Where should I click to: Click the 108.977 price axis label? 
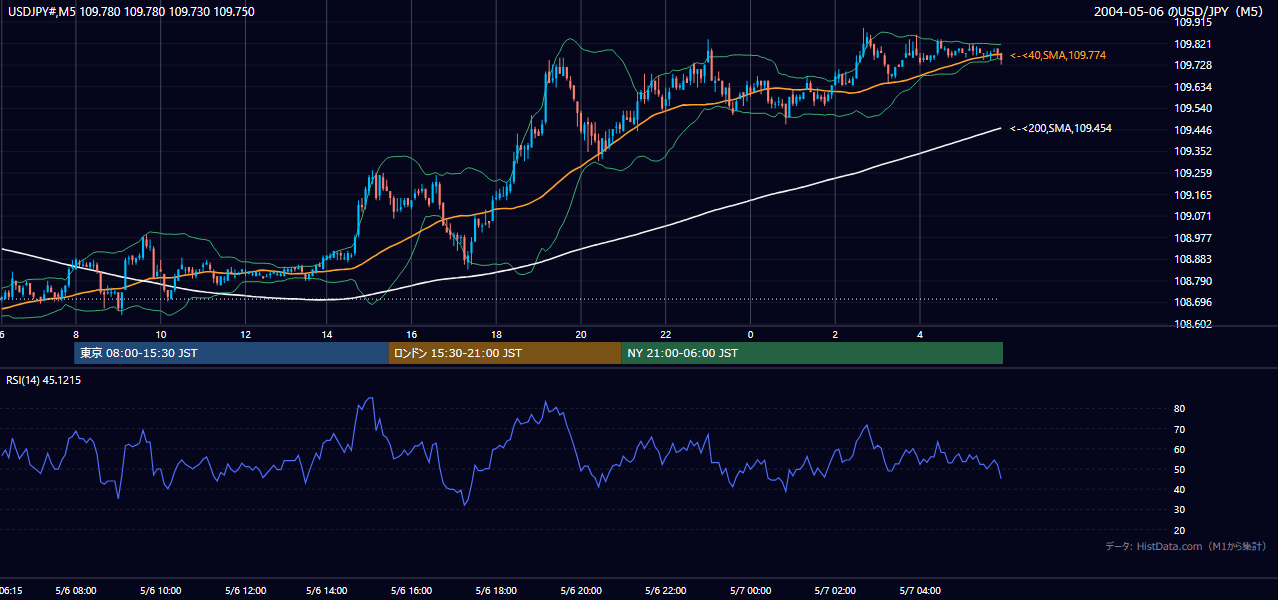(1193, 238)
